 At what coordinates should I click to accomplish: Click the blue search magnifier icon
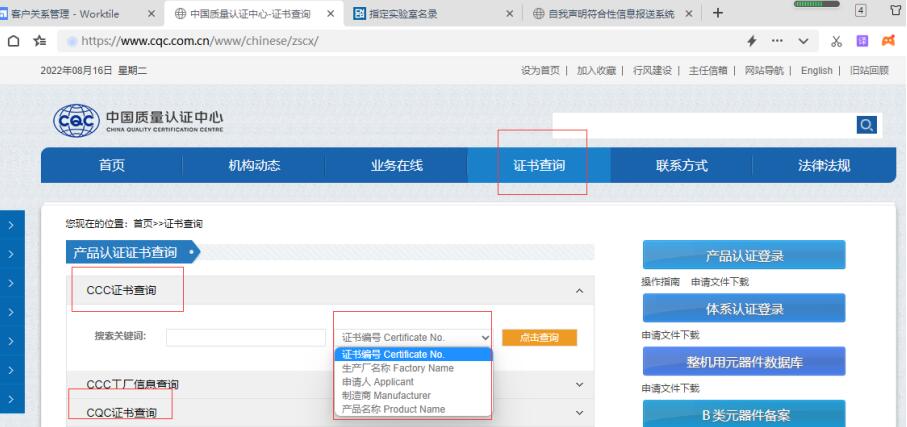point(867,125)
